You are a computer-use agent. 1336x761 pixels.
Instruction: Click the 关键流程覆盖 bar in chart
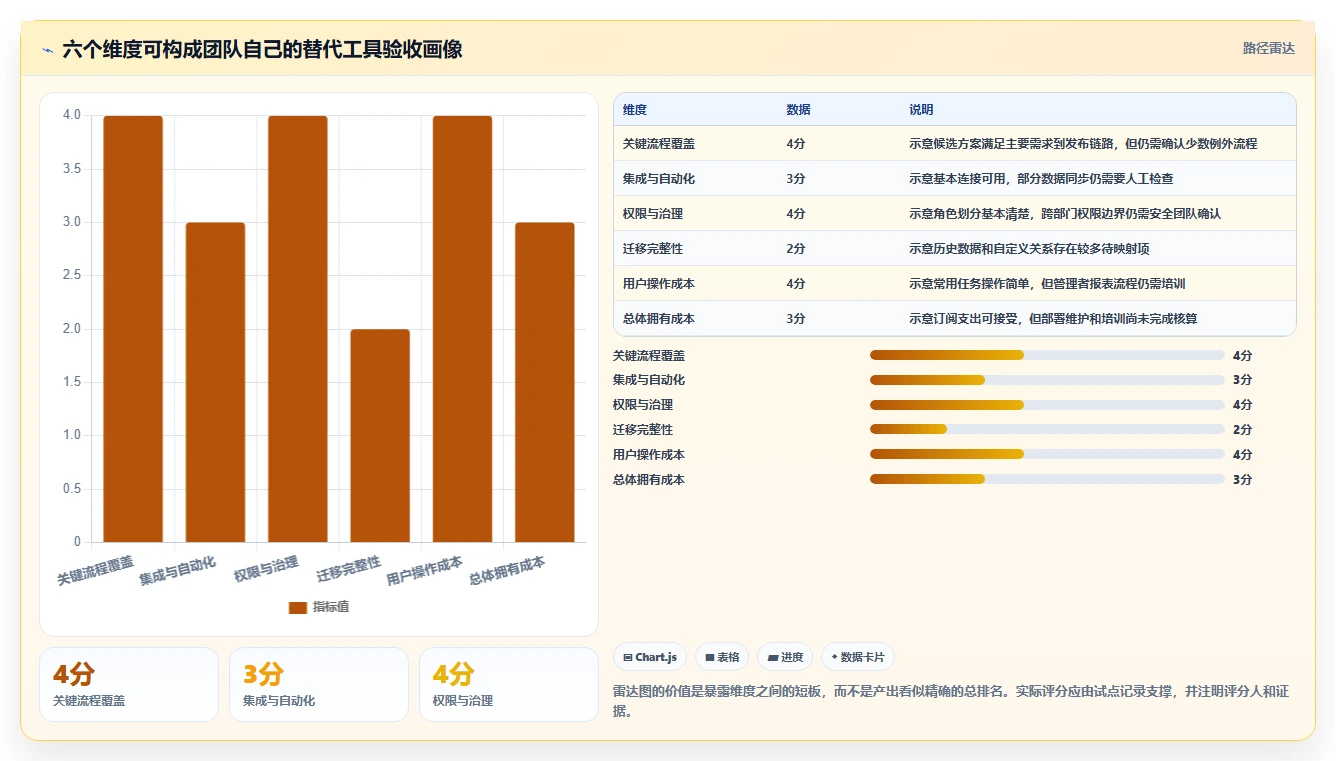point(133,329)
